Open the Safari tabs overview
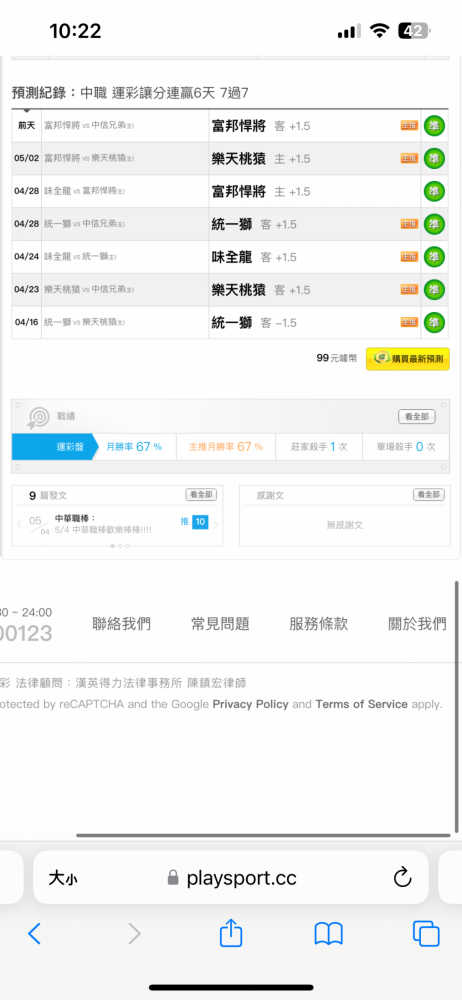The image size is (462, 1000). tap(426, 934)
